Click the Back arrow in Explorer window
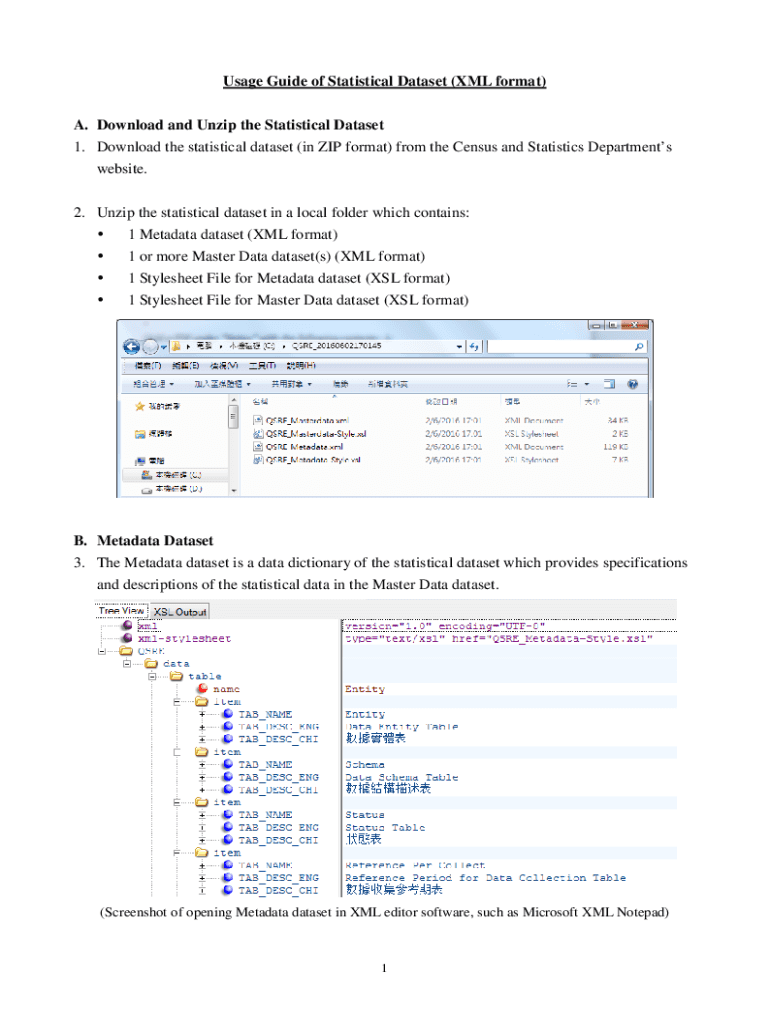The width and height of the screenshot is (770, 1024). pyautogui.click(x=131, y=346)
